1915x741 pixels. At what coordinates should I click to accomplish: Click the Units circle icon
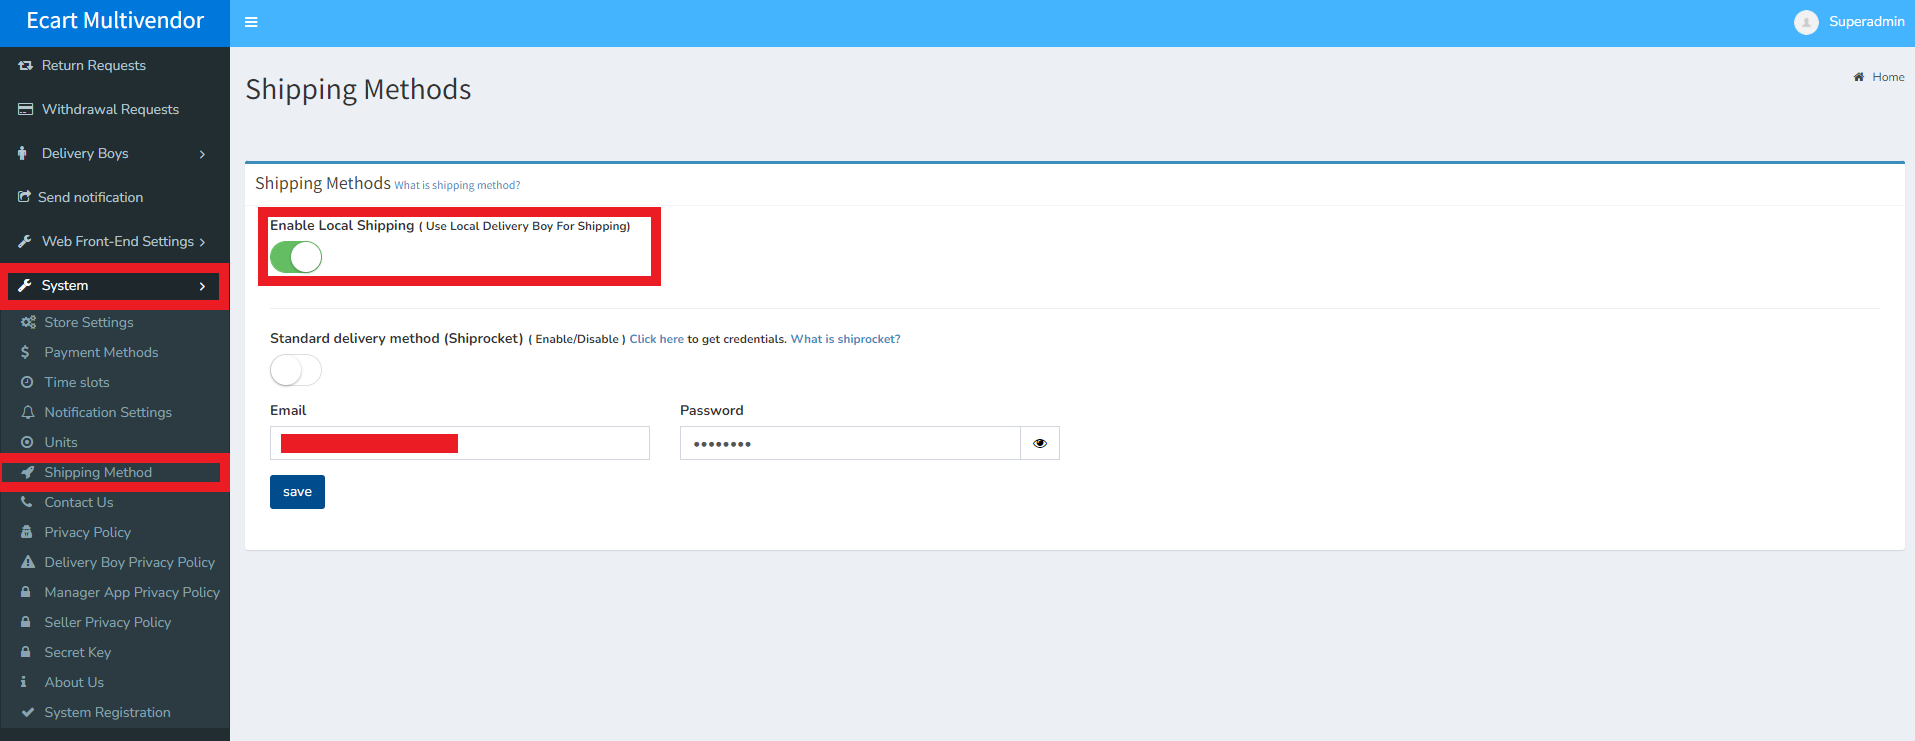27,442
